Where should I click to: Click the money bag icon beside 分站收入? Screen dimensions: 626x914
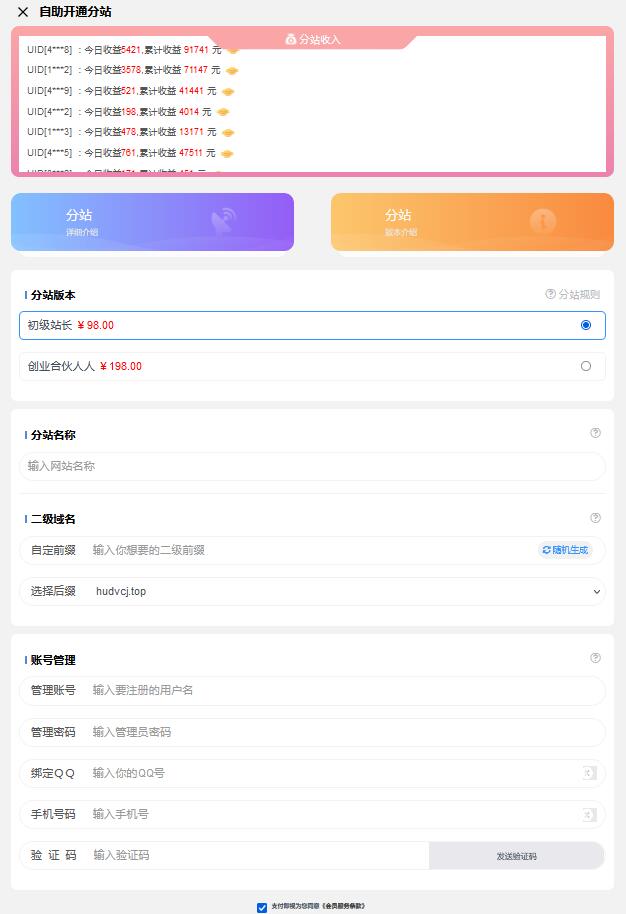coord(290,39)
